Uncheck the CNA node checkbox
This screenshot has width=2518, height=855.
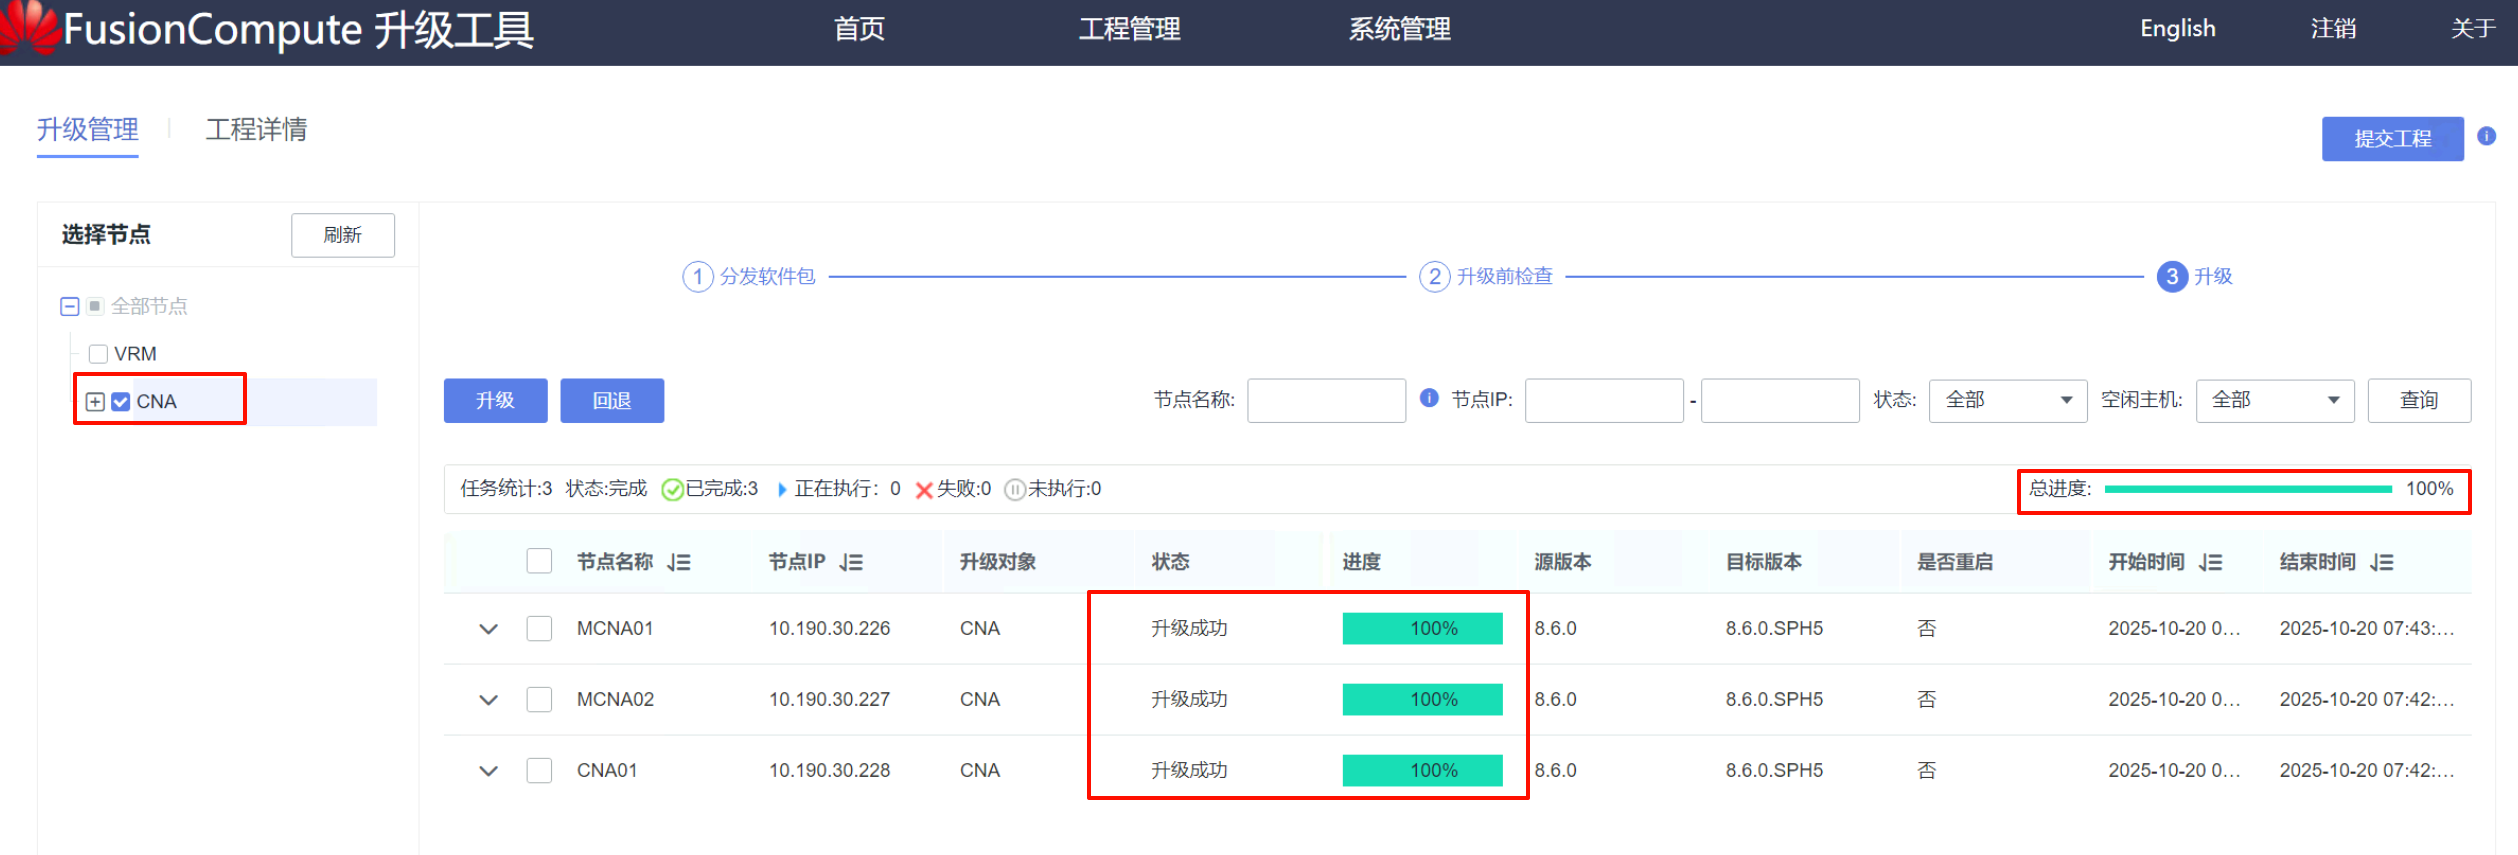click(x=121, y=402)
